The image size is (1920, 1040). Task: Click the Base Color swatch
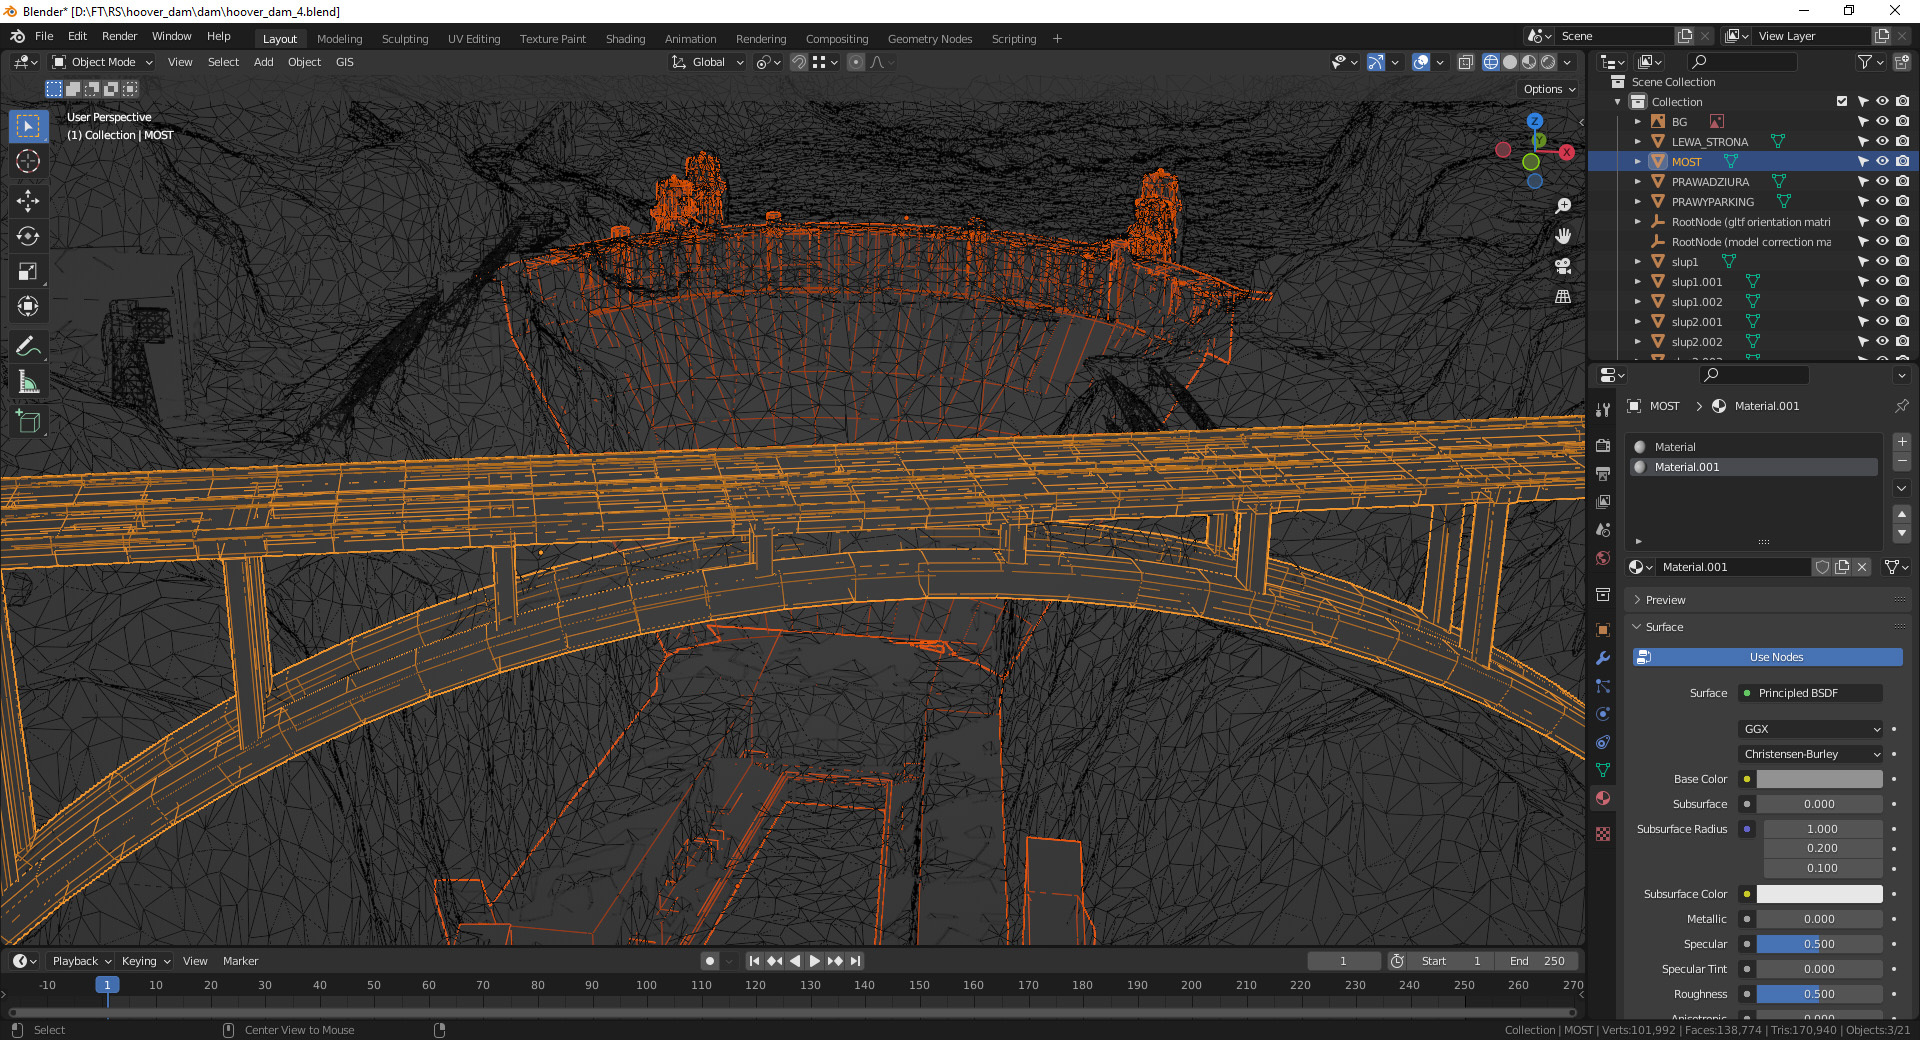pos(1819,779)
